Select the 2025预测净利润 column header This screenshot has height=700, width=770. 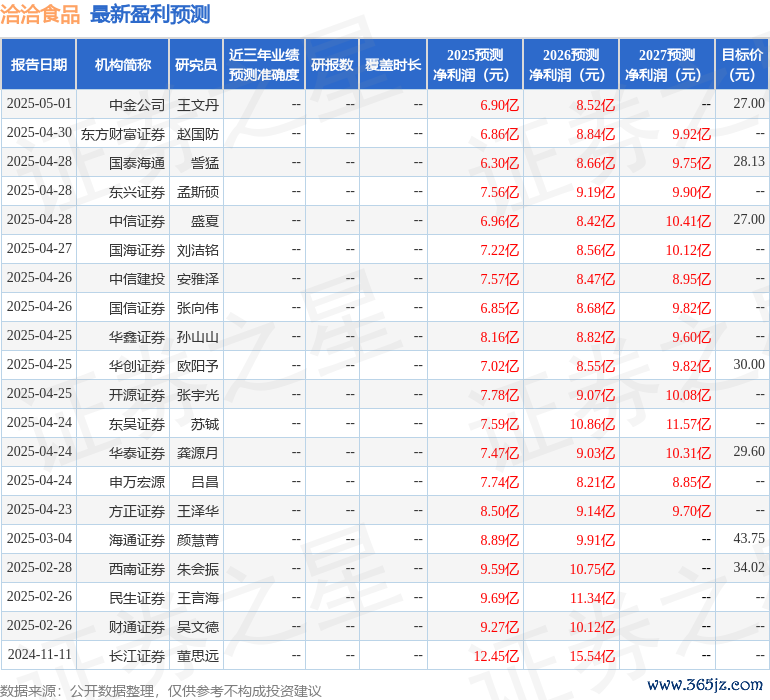click(475, 64)
